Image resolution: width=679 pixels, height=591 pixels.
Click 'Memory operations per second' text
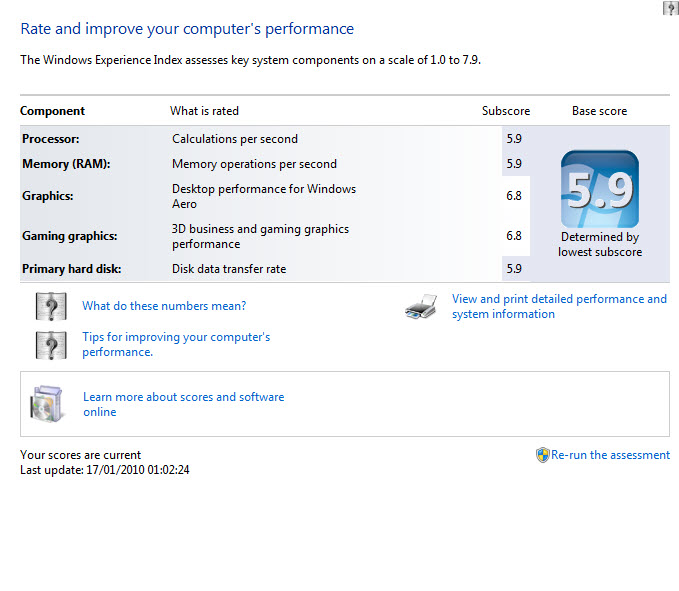click(x=254, y=164)
